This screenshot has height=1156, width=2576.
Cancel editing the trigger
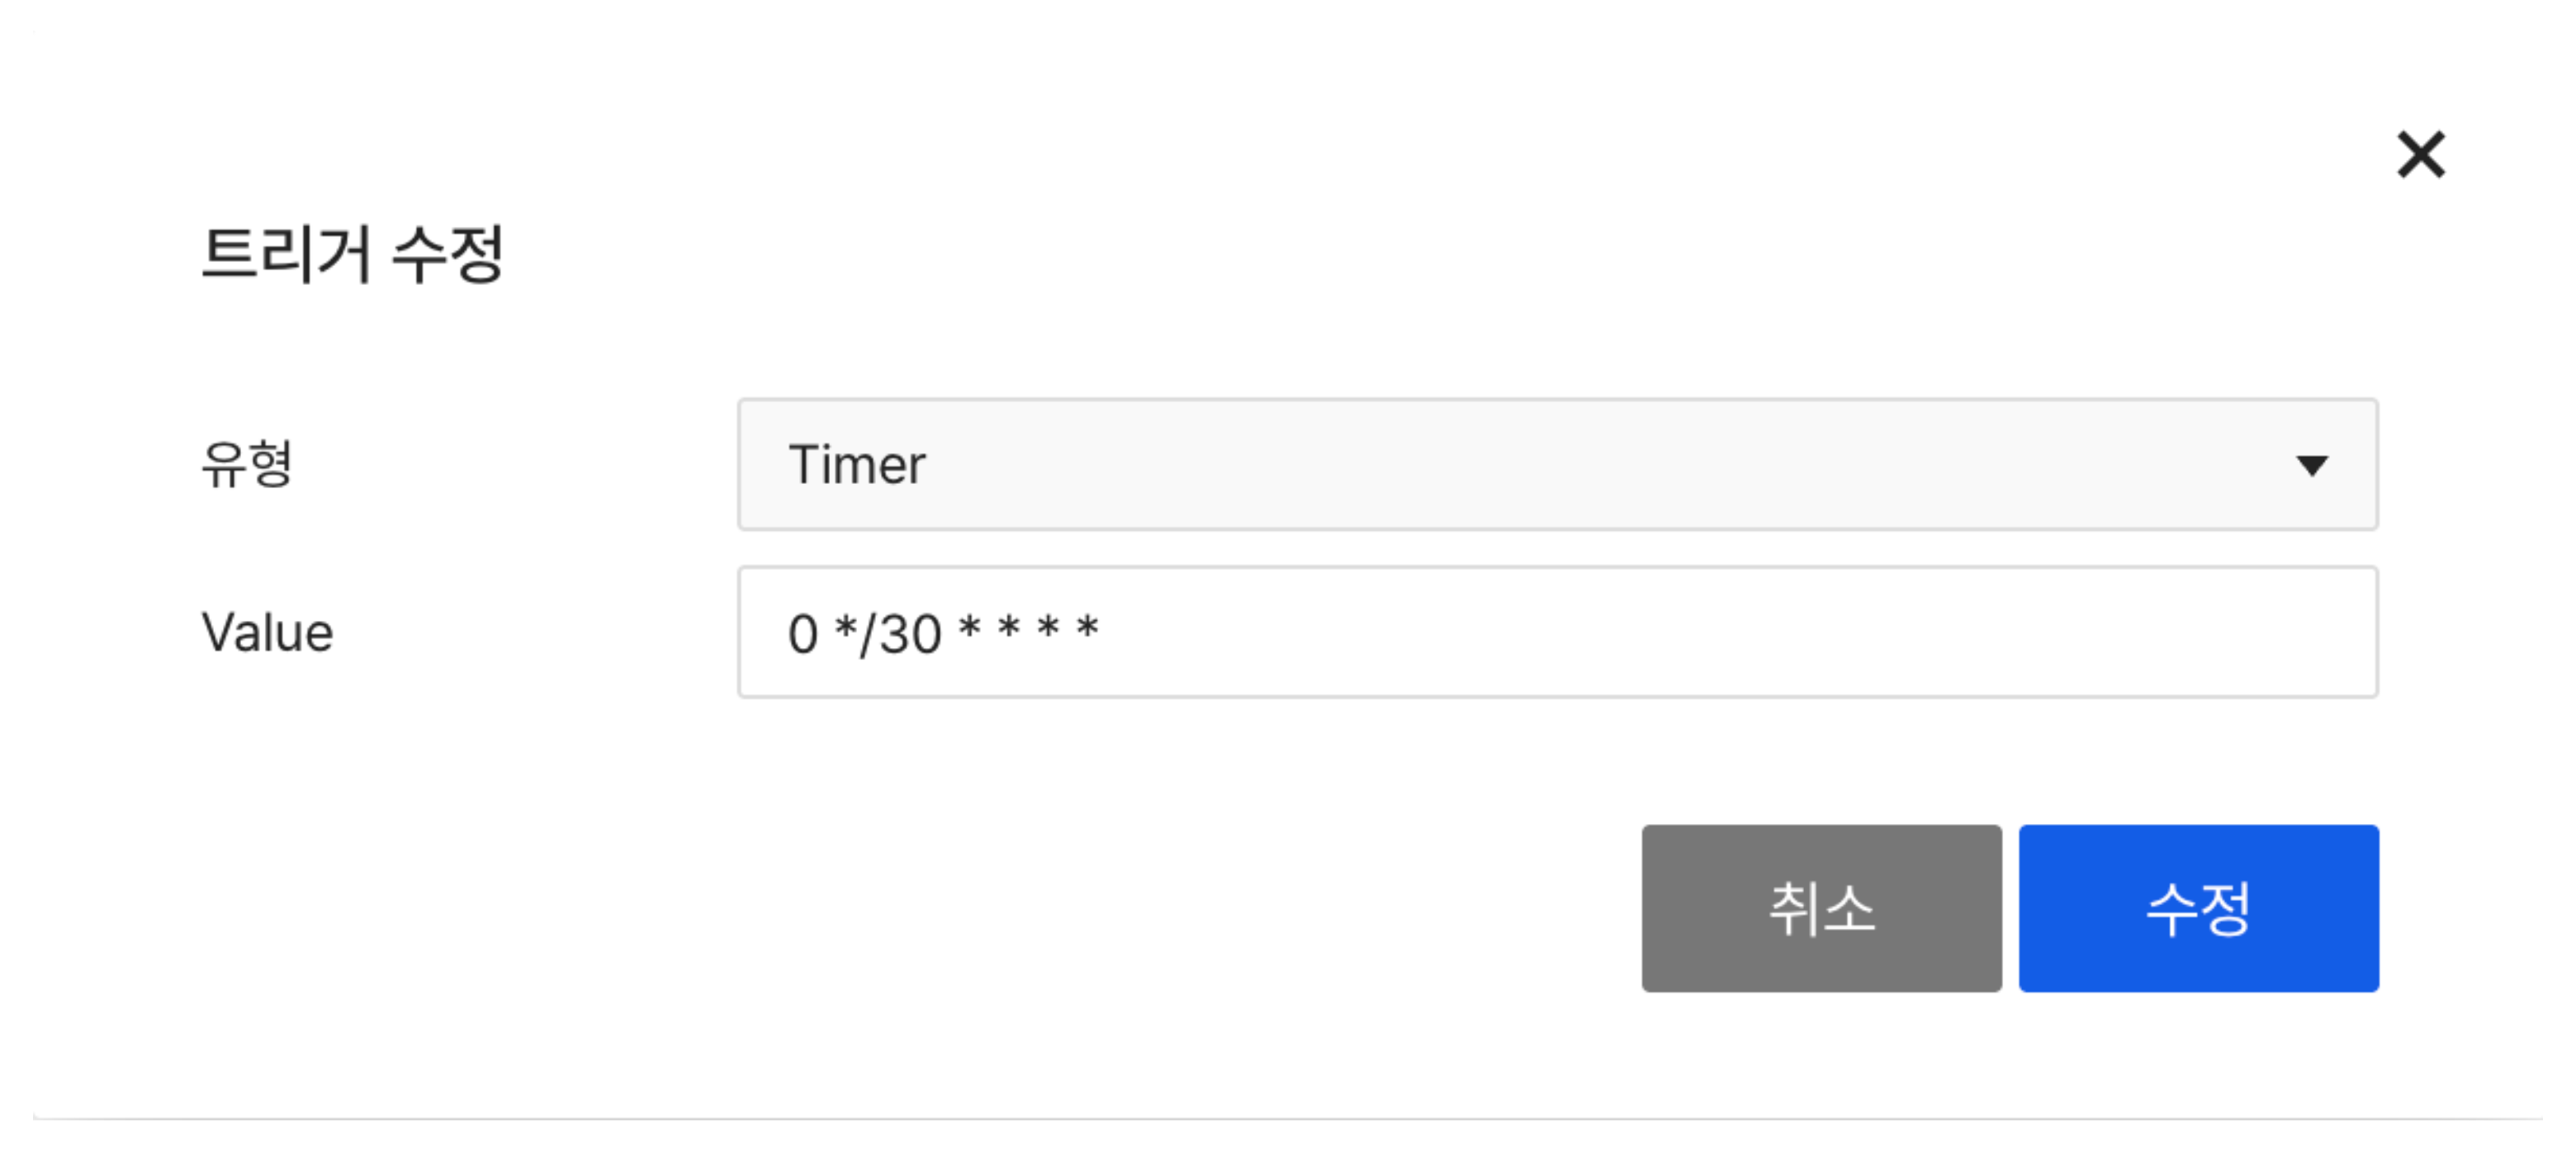point(1820,908)
